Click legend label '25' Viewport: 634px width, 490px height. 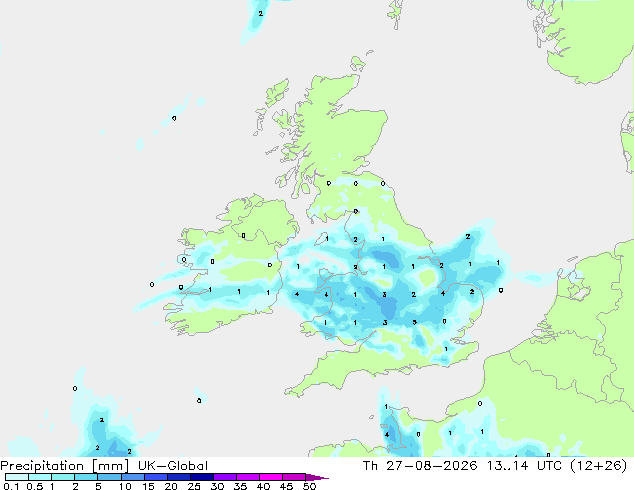click(x=194, y=486)
